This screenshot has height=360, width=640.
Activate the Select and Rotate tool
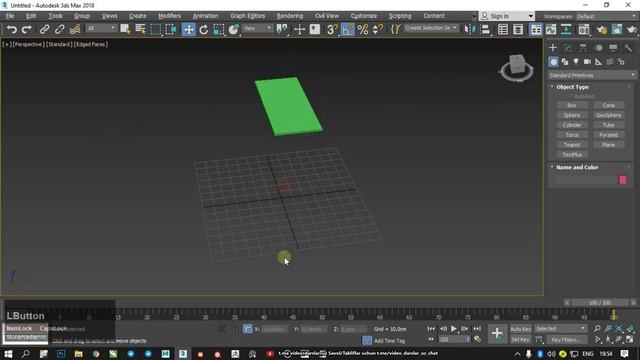(204, 29)
